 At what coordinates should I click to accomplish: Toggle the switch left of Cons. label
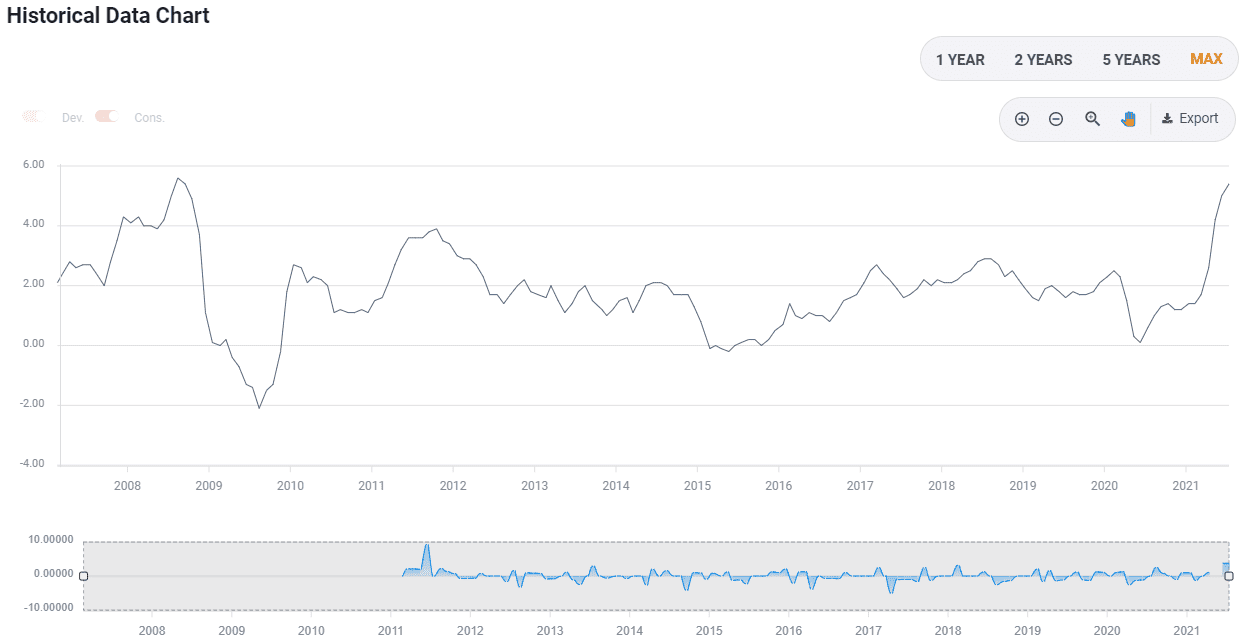pos(106,117)
